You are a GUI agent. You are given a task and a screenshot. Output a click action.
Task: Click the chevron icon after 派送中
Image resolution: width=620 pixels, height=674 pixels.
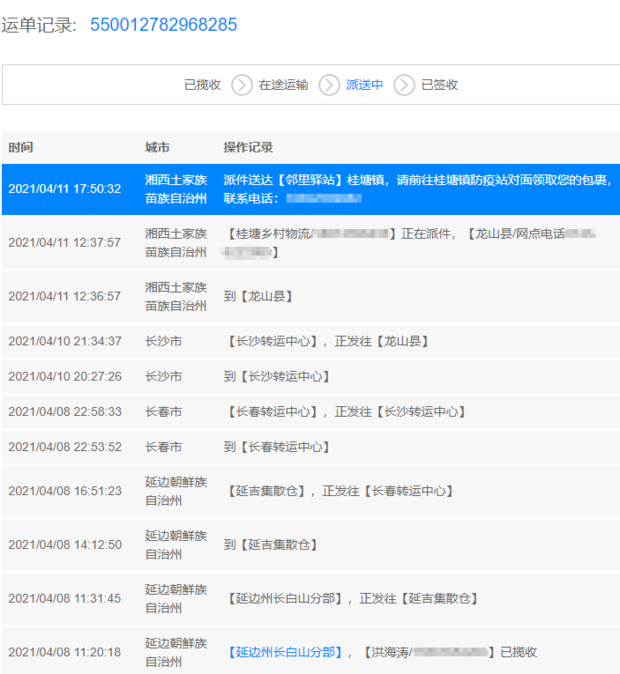tap(404, 85)
